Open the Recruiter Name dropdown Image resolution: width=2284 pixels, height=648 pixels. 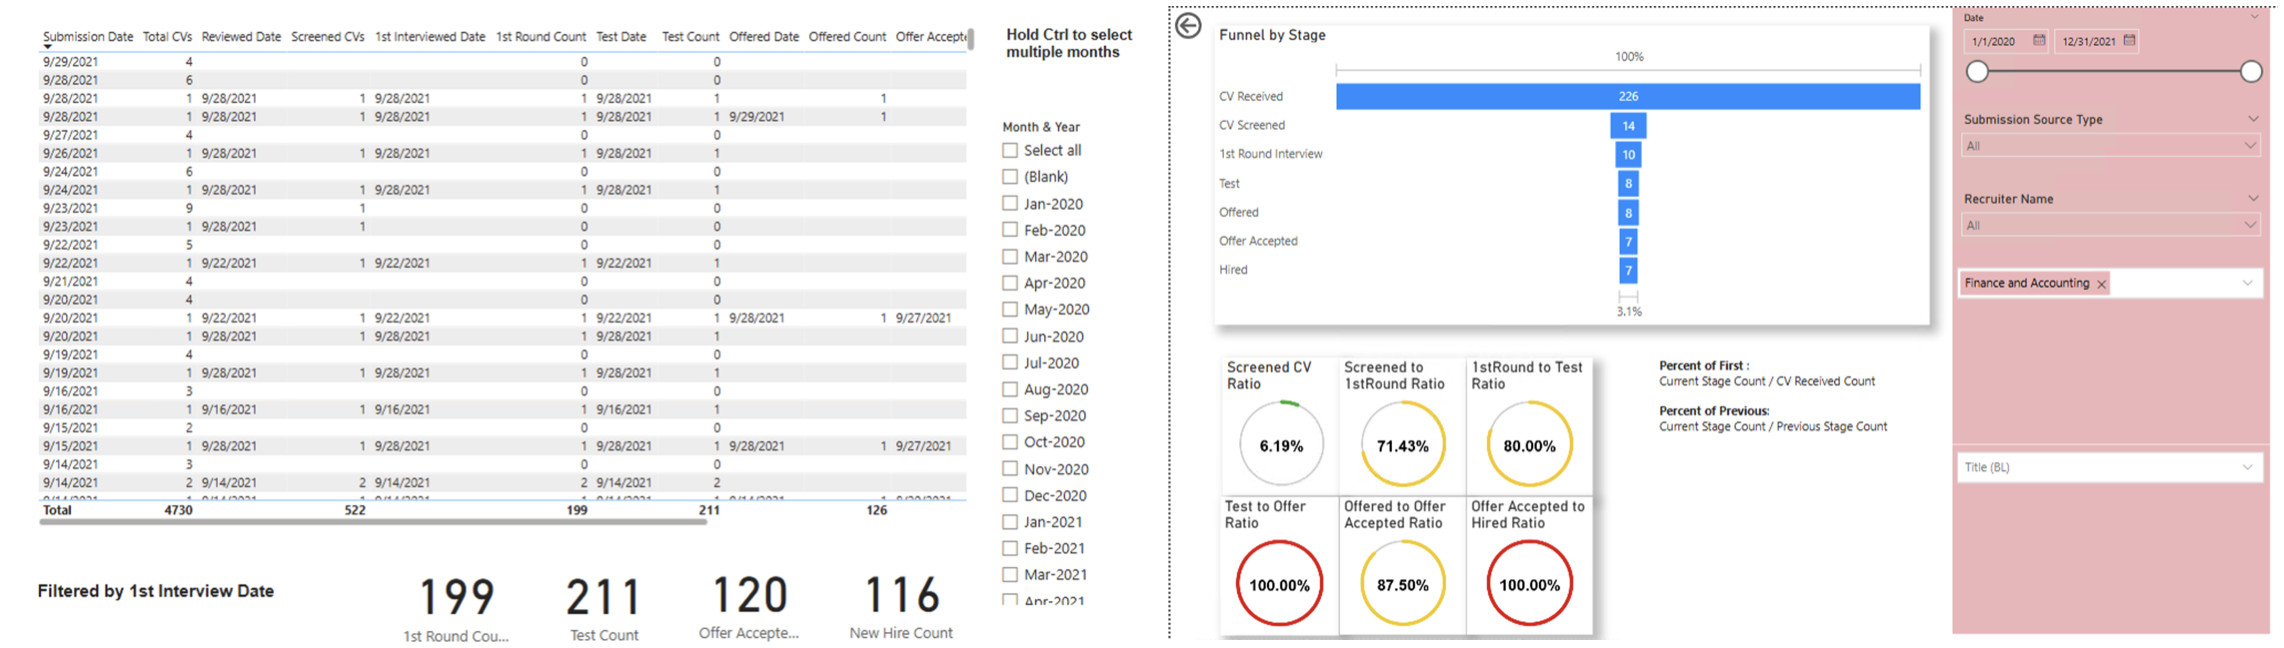click(2110, 226)
